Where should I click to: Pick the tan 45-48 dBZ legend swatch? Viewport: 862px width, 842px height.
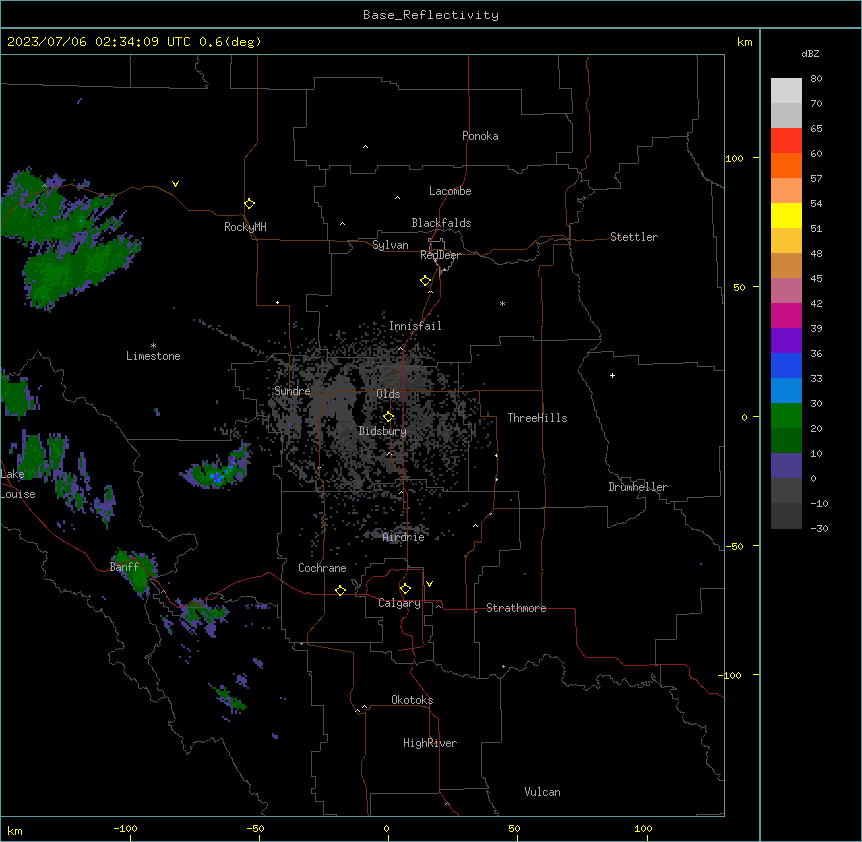786,265
